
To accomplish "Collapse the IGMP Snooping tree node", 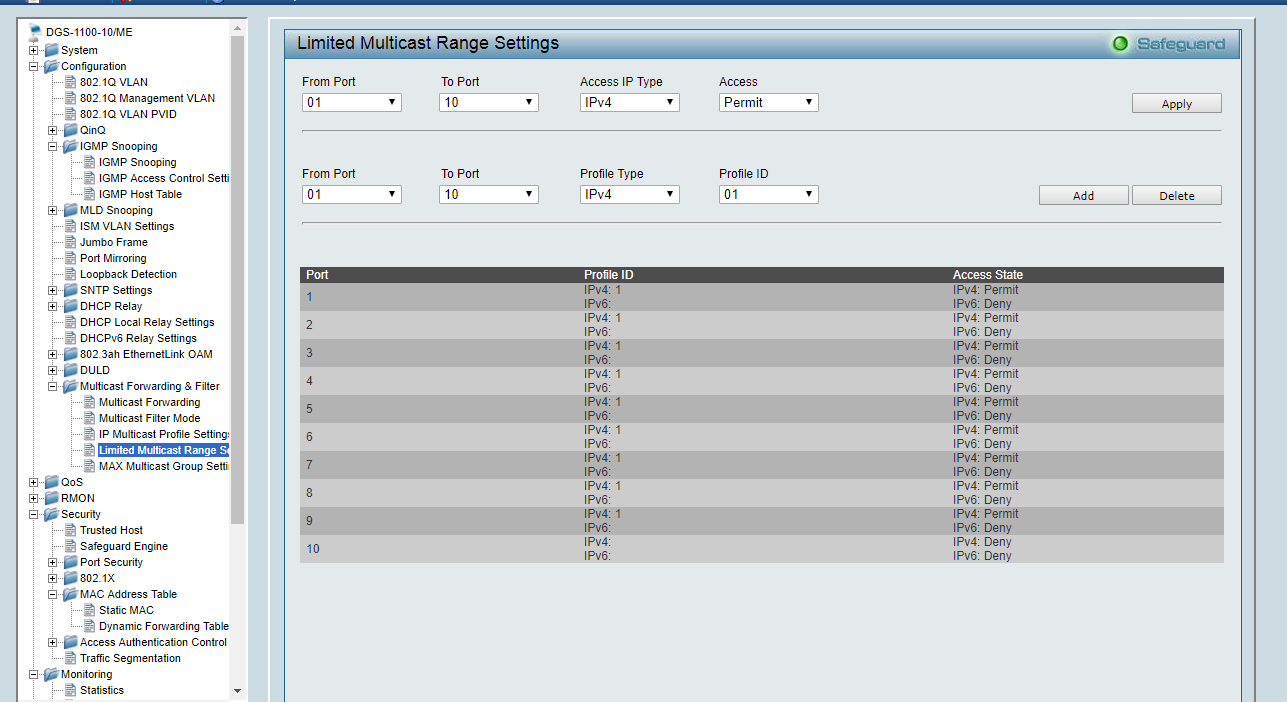I will click(53, 146).
